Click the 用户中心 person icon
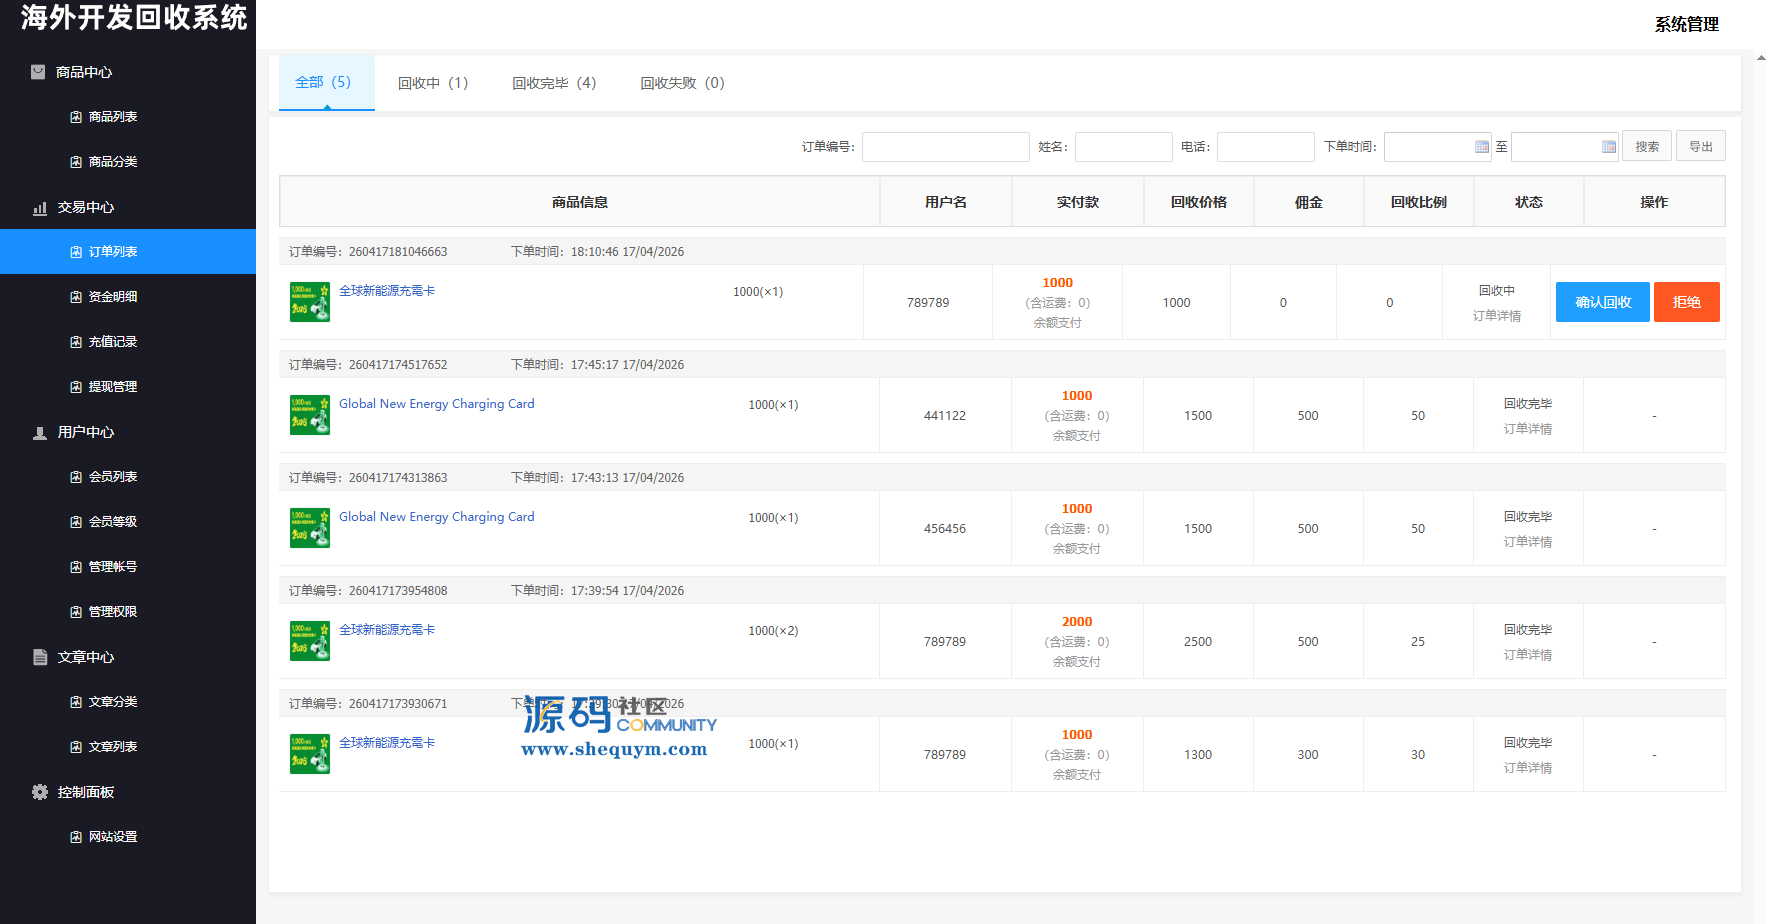This screenshot has height=924, width=1766. 40,433
